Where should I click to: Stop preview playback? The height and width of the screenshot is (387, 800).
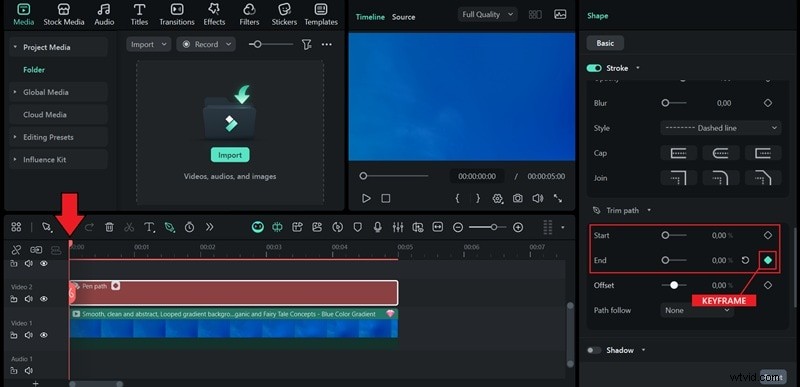coord(386,198)
